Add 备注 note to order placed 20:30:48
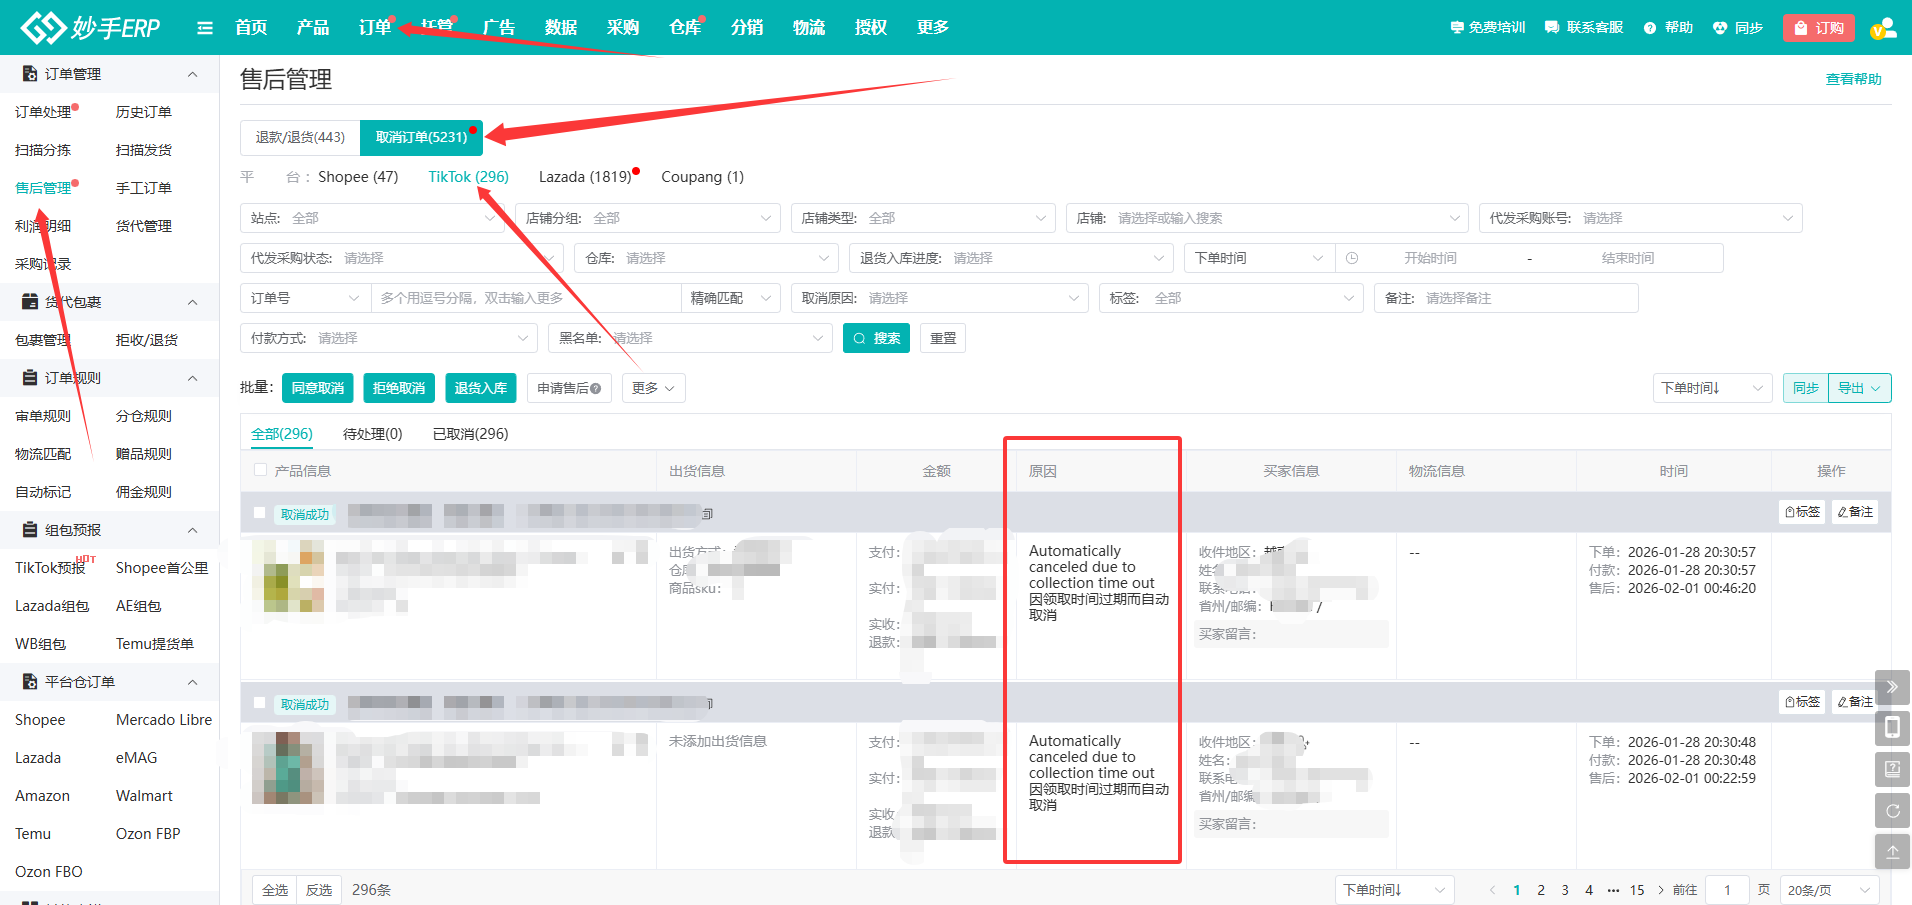This screenshot has height=905, width=1912. (x=1856, y=702)
